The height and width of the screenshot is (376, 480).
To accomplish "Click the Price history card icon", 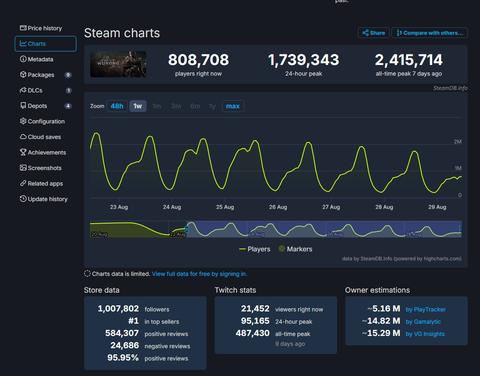I will 23,28.
